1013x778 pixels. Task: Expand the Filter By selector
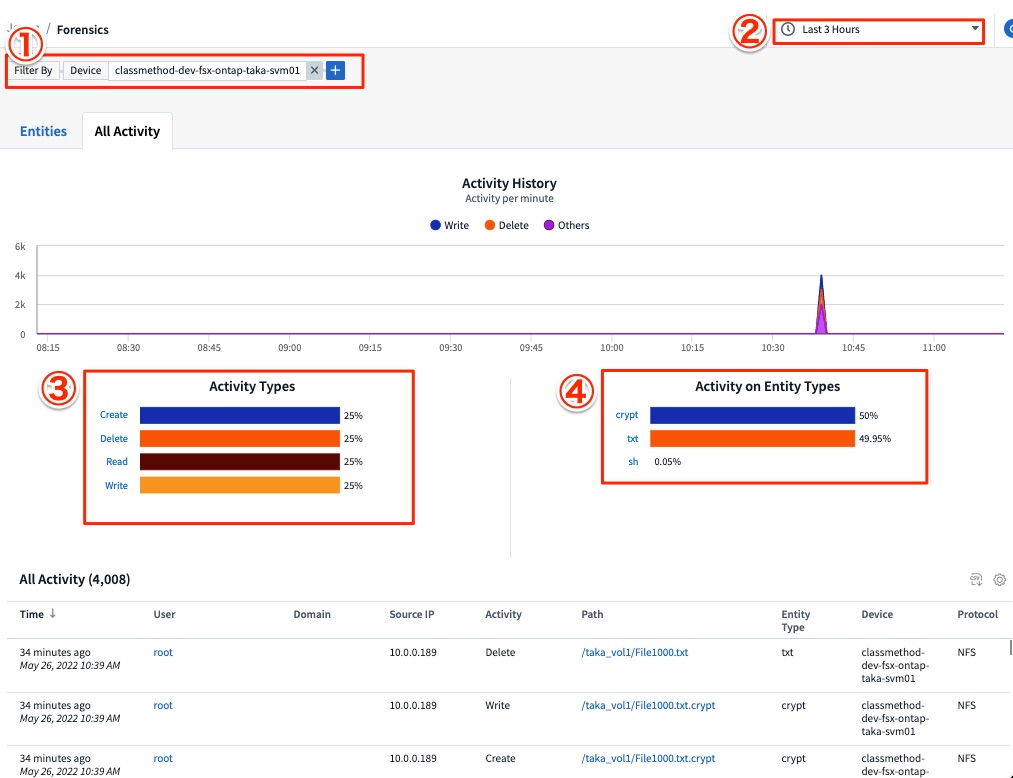(x=33, y=70)
